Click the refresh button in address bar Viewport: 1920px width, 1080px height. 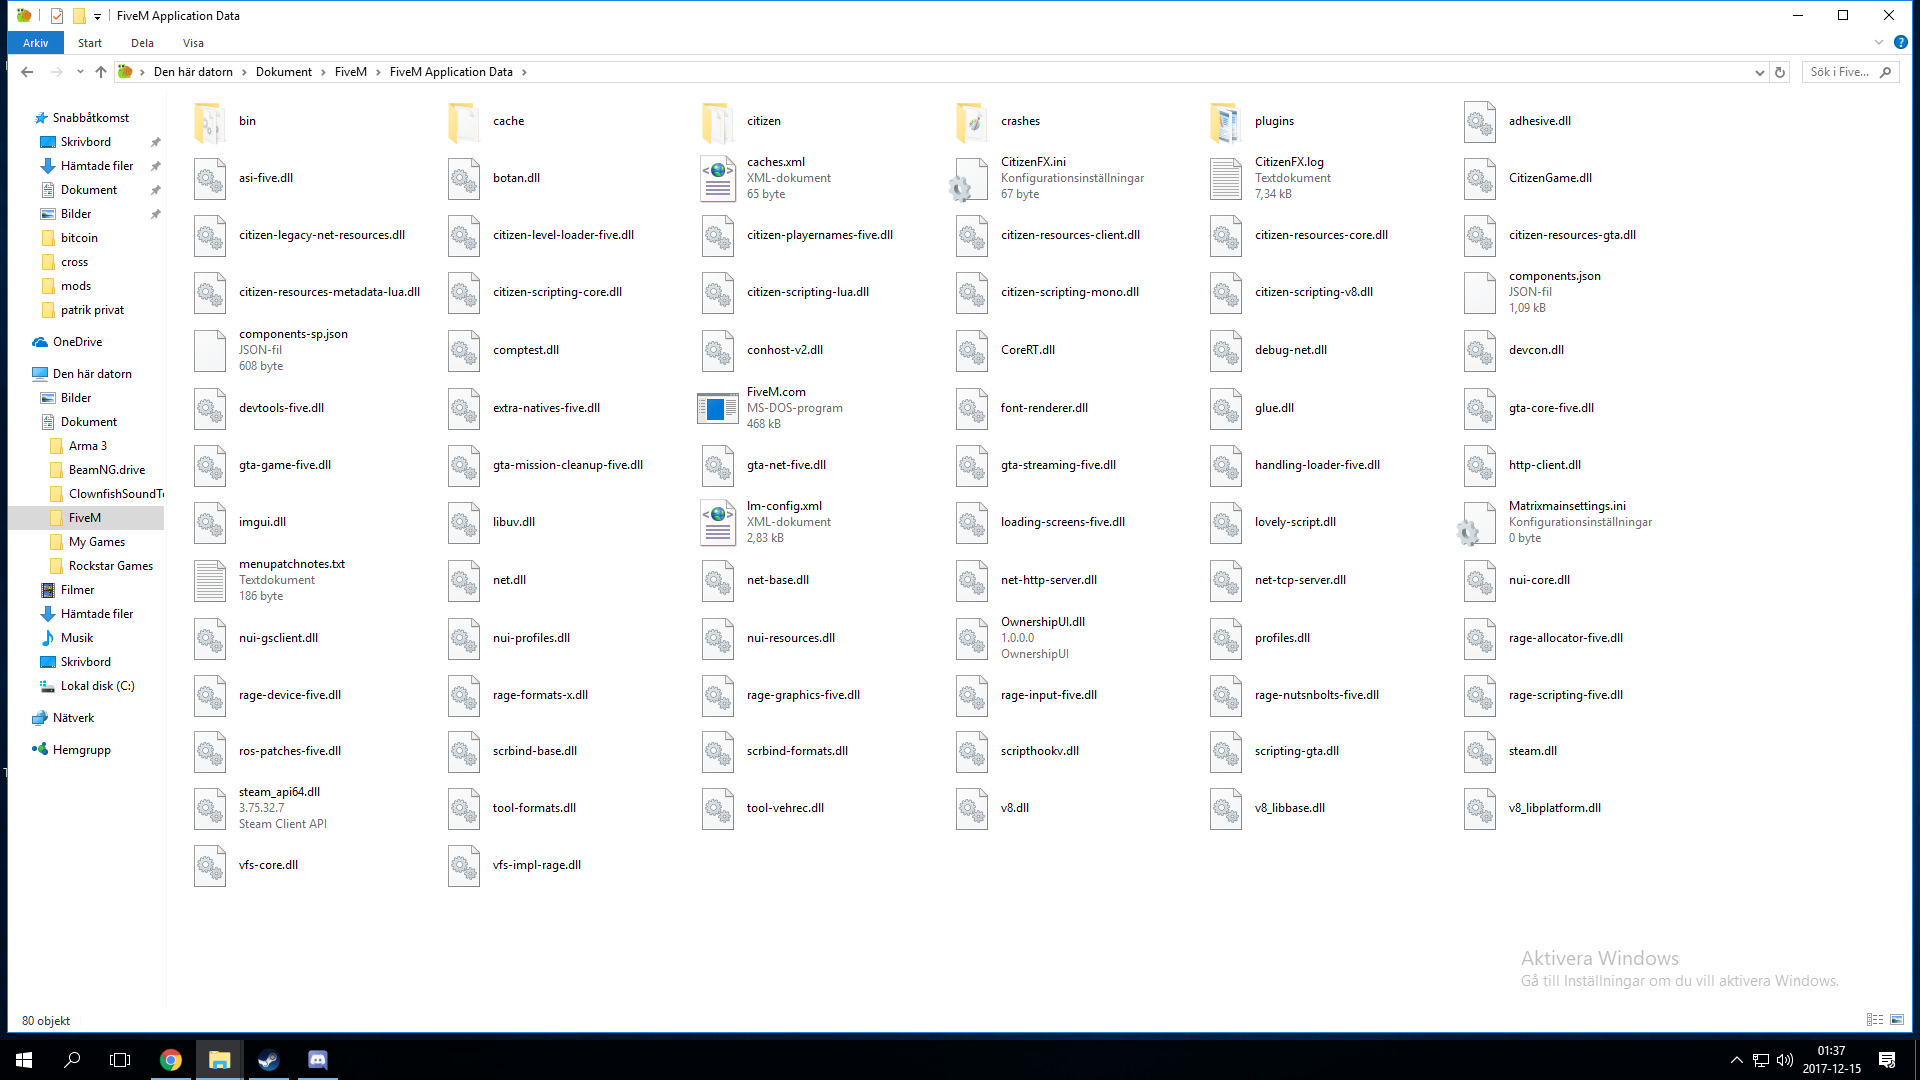(1780, 72)
